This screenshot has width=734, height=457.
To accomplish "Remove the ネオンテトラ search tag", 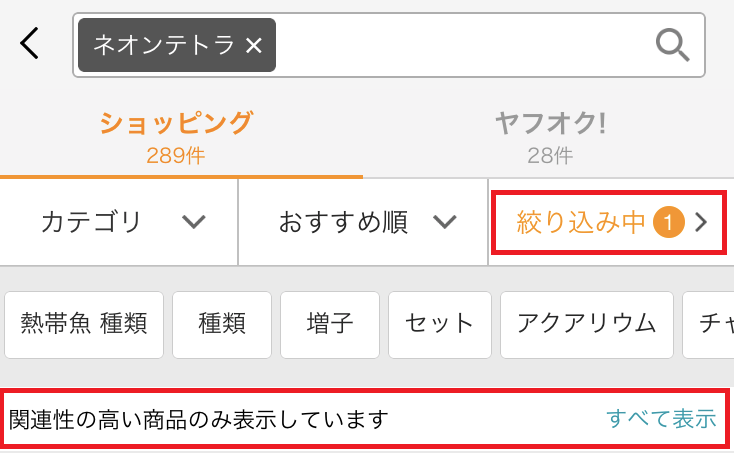I will [254, 45].
